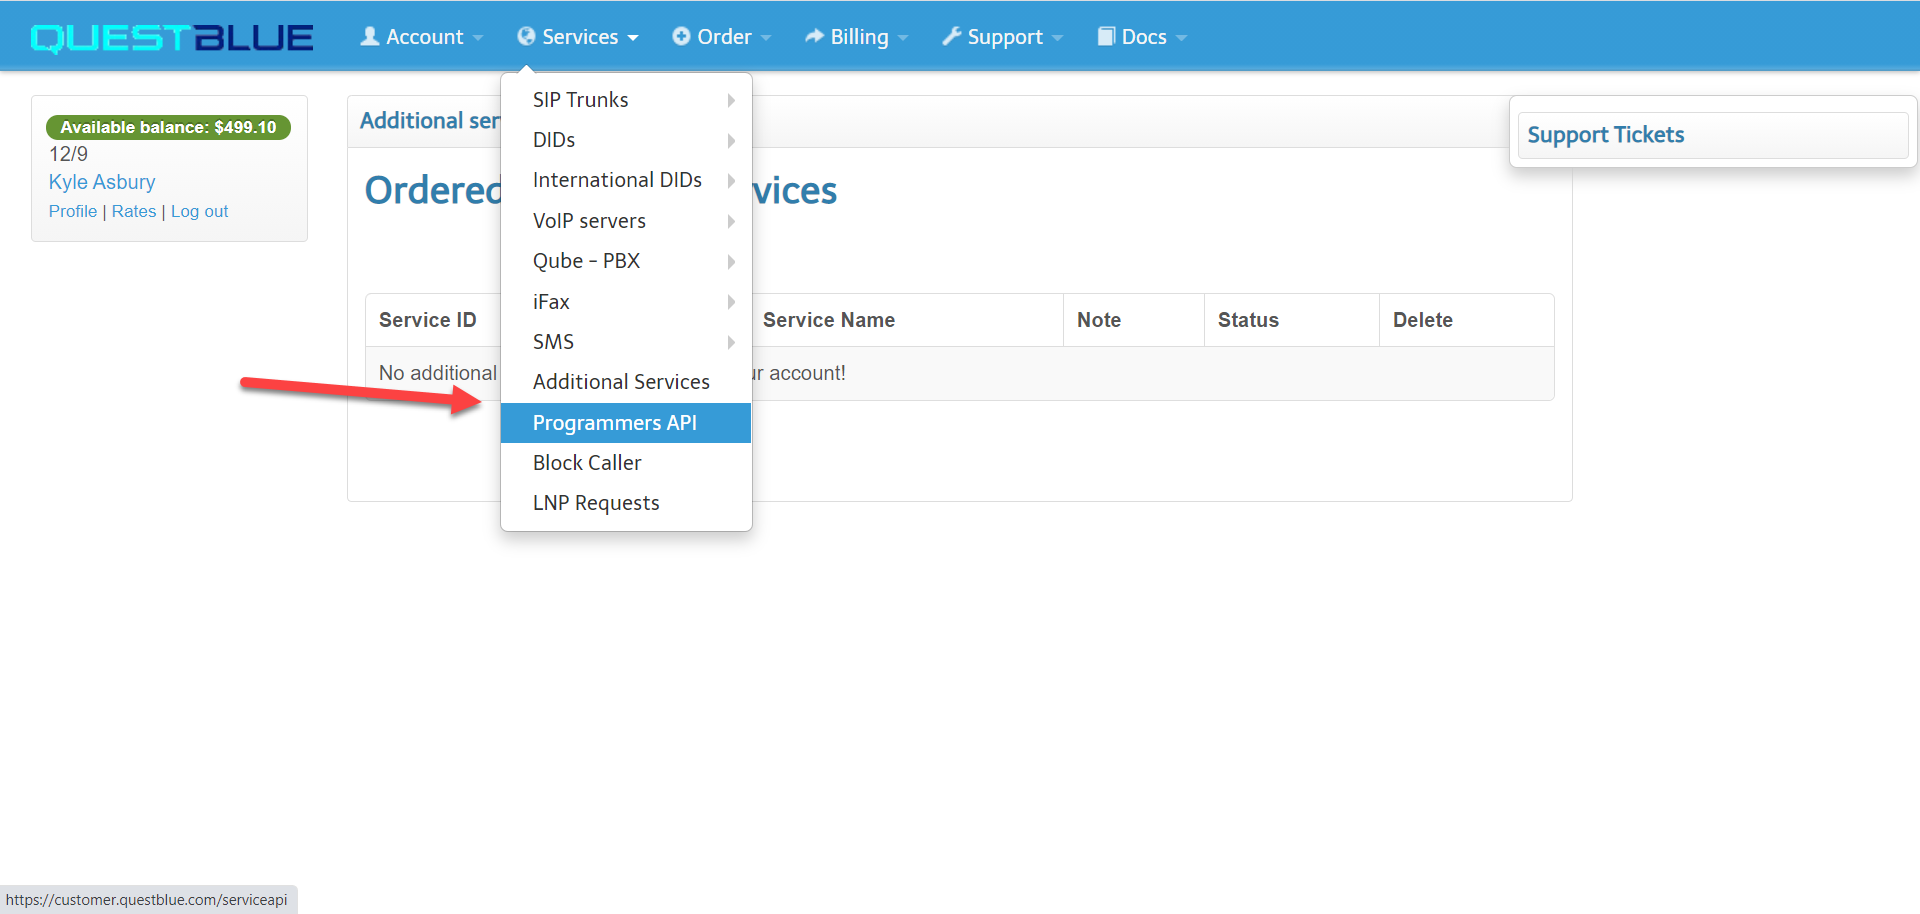The image size is (1920, 914).
Task: Open the Rates link
Action: (134, 211)
